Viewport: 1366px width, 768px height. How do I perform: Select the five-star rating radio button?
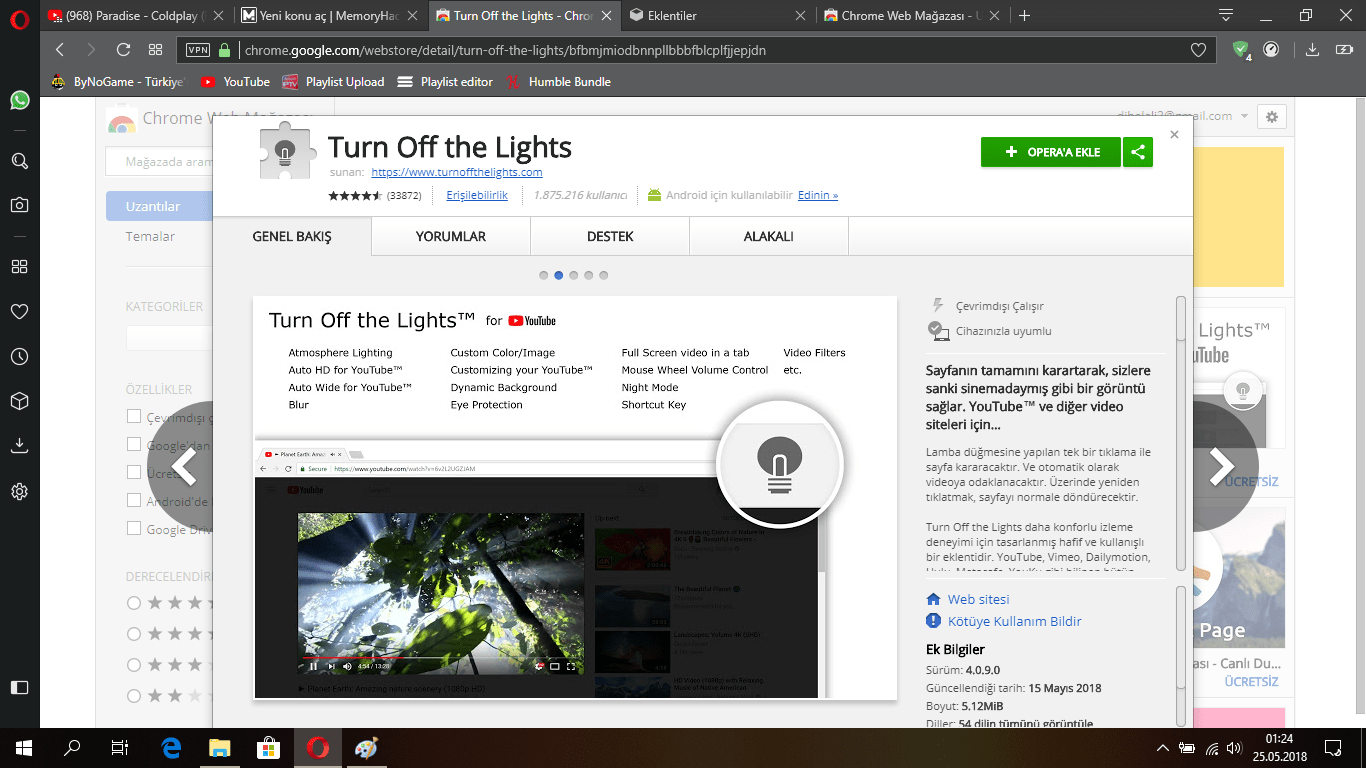pos(134,603)
